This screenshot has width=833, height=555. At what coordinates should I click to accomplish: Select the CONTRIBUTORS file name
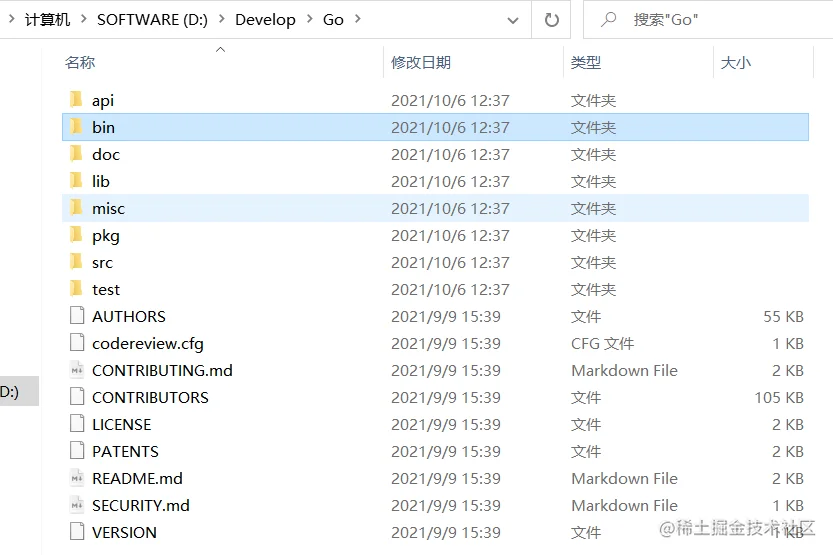pos(150,397)
